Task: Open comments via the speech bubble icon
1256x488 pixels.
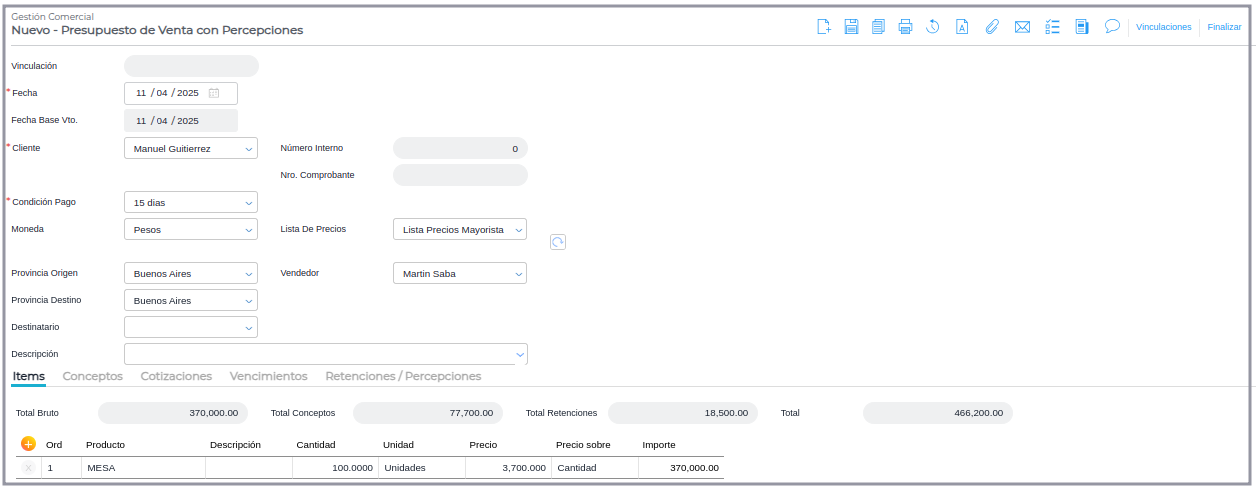Action: click(x=1111, y=27)
